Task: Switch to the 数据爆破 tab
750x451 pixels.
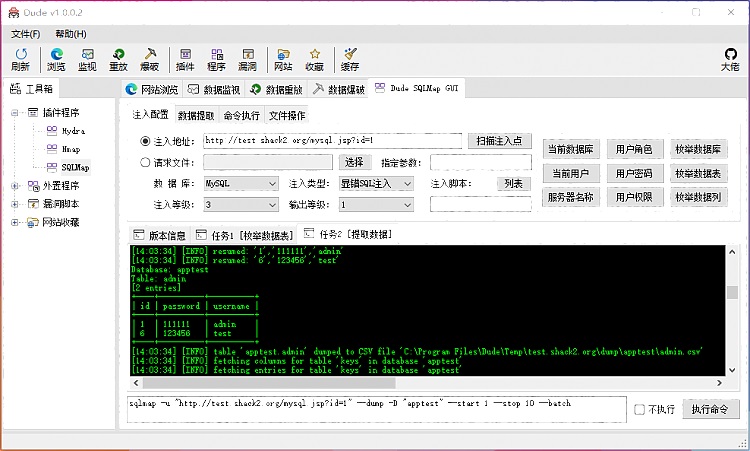Action: coord(338,89)
